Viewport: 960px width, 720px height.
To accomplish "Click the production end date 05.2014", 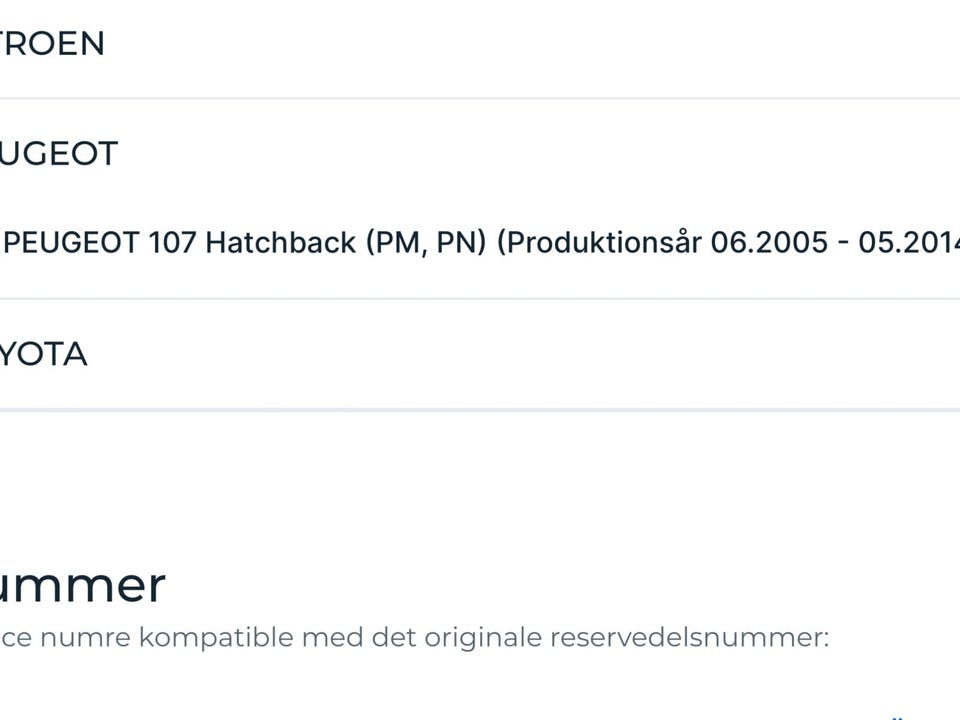I will (908, 243).
